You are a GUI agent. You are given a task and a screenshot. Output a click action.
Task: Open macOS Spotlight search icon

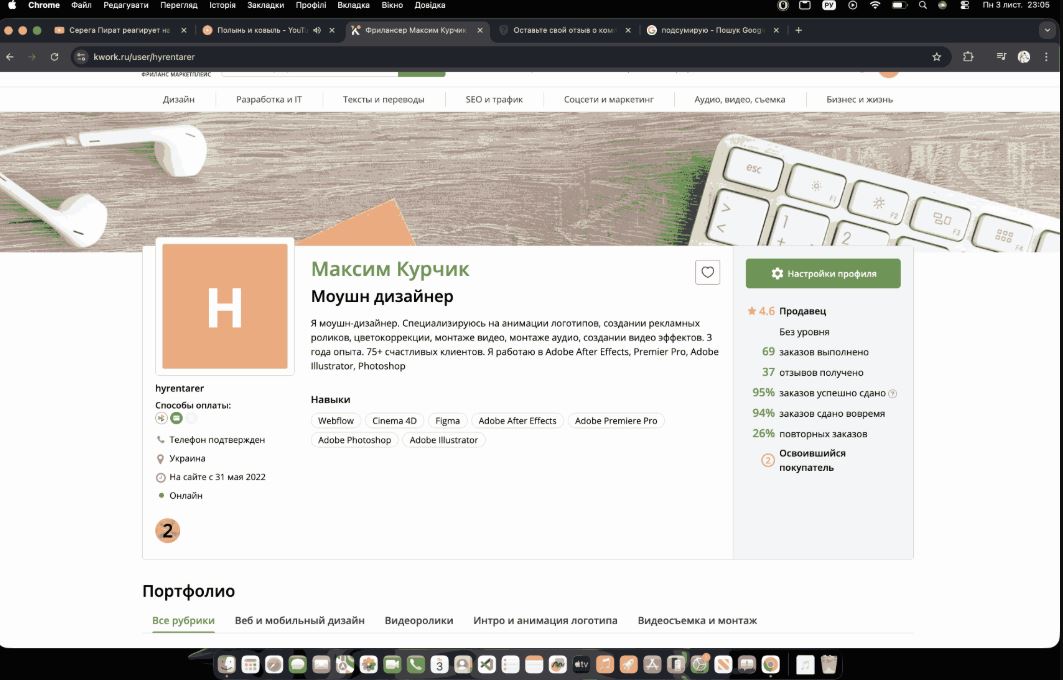922,6
